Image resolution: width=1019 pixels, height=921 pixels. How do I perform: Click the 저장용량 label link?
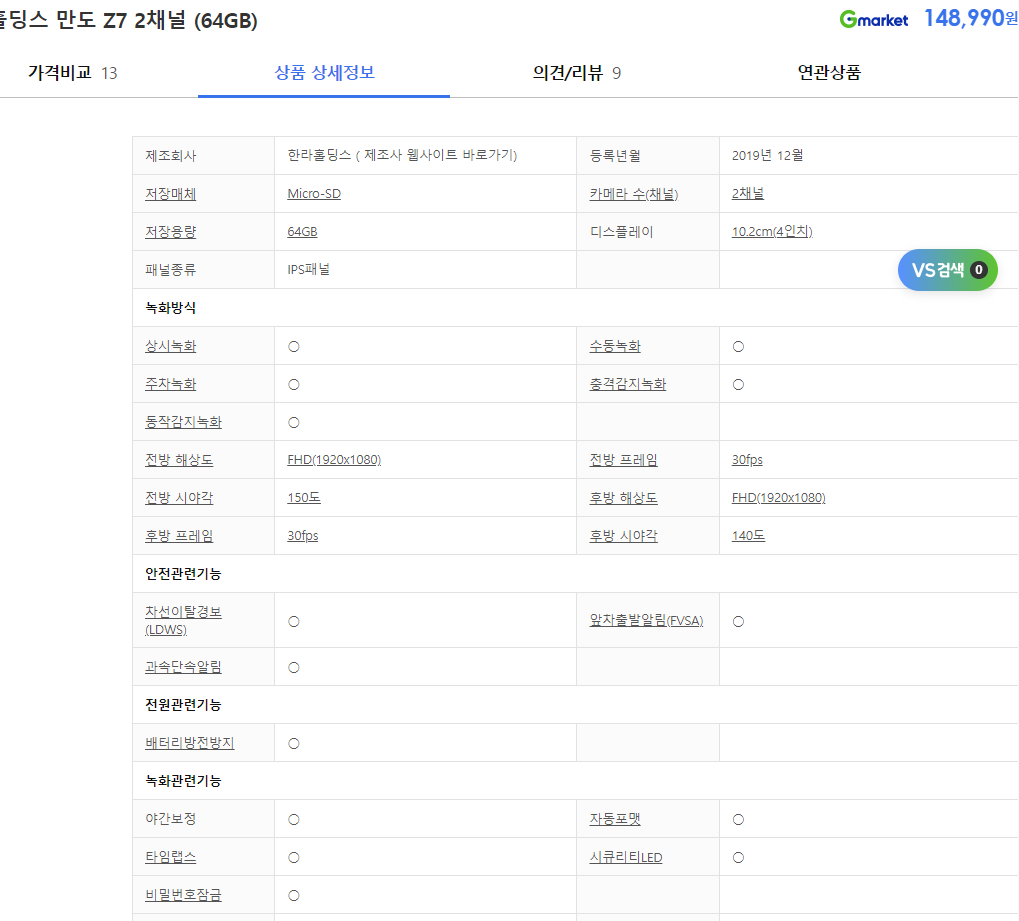(170, 231)
